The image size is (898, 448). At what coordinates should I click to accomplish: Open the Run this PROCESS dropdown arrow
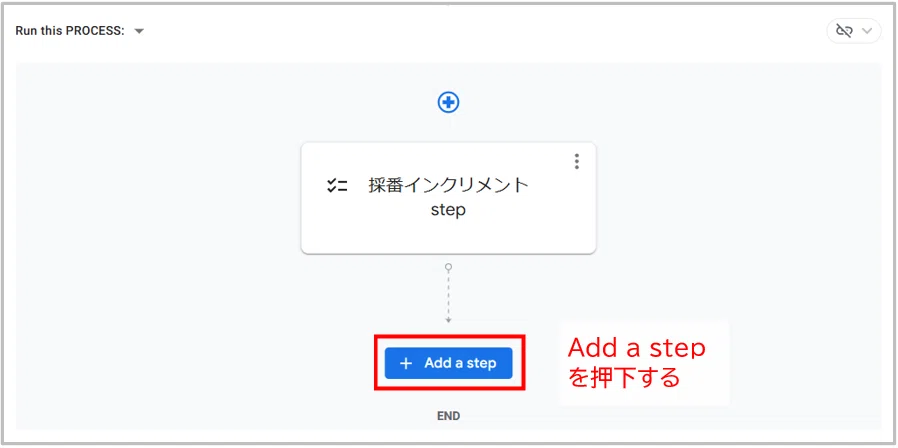tap(139, 31)
